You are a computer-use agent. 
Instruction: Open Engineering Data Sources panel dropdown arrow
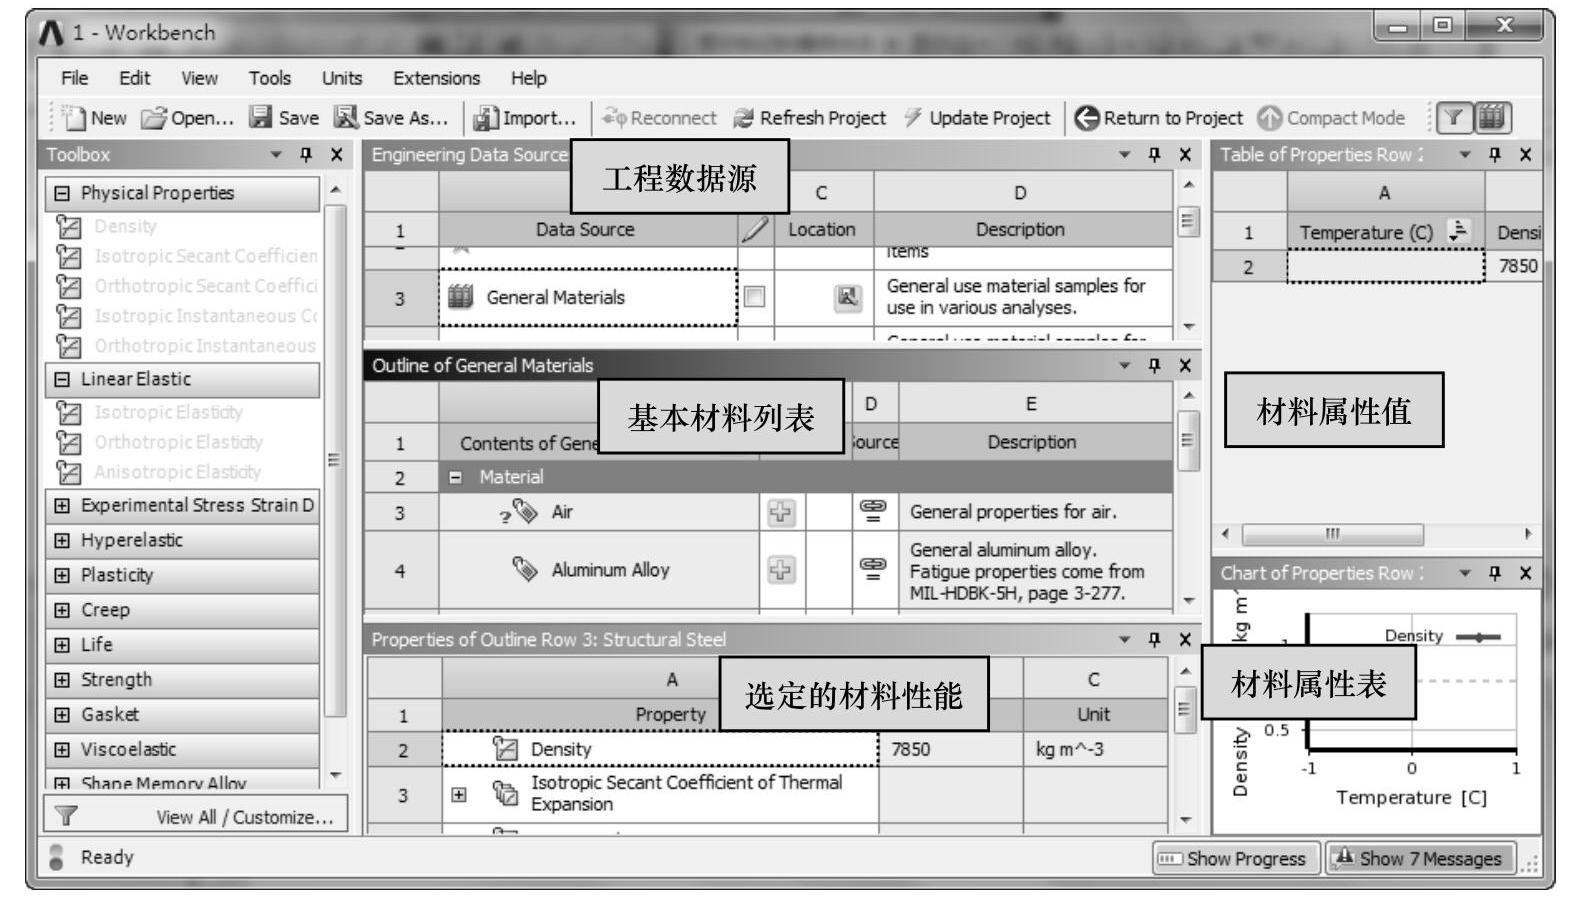(x=1125, y=155)
